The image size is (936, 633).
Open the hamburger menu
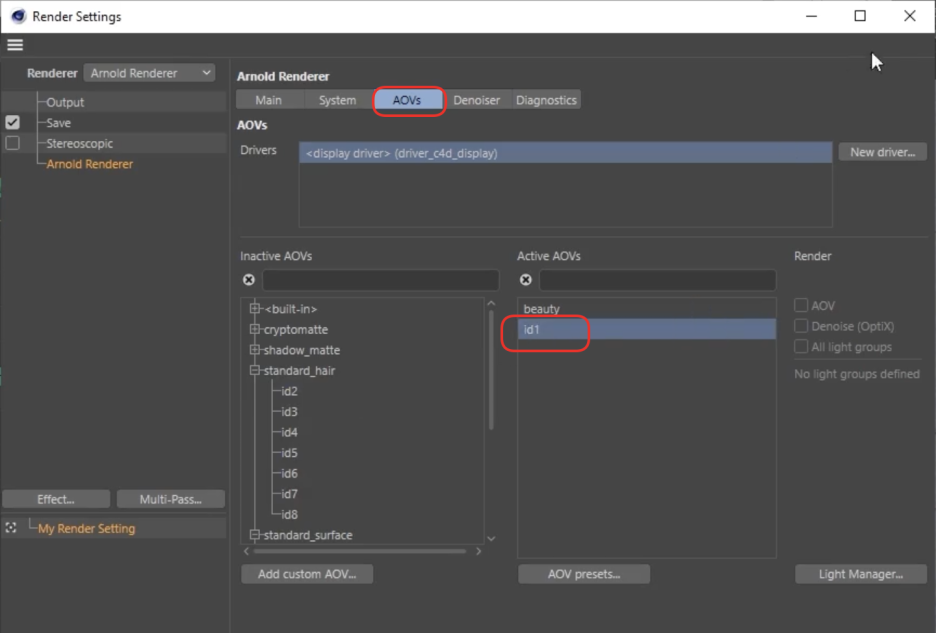(15, 45)
